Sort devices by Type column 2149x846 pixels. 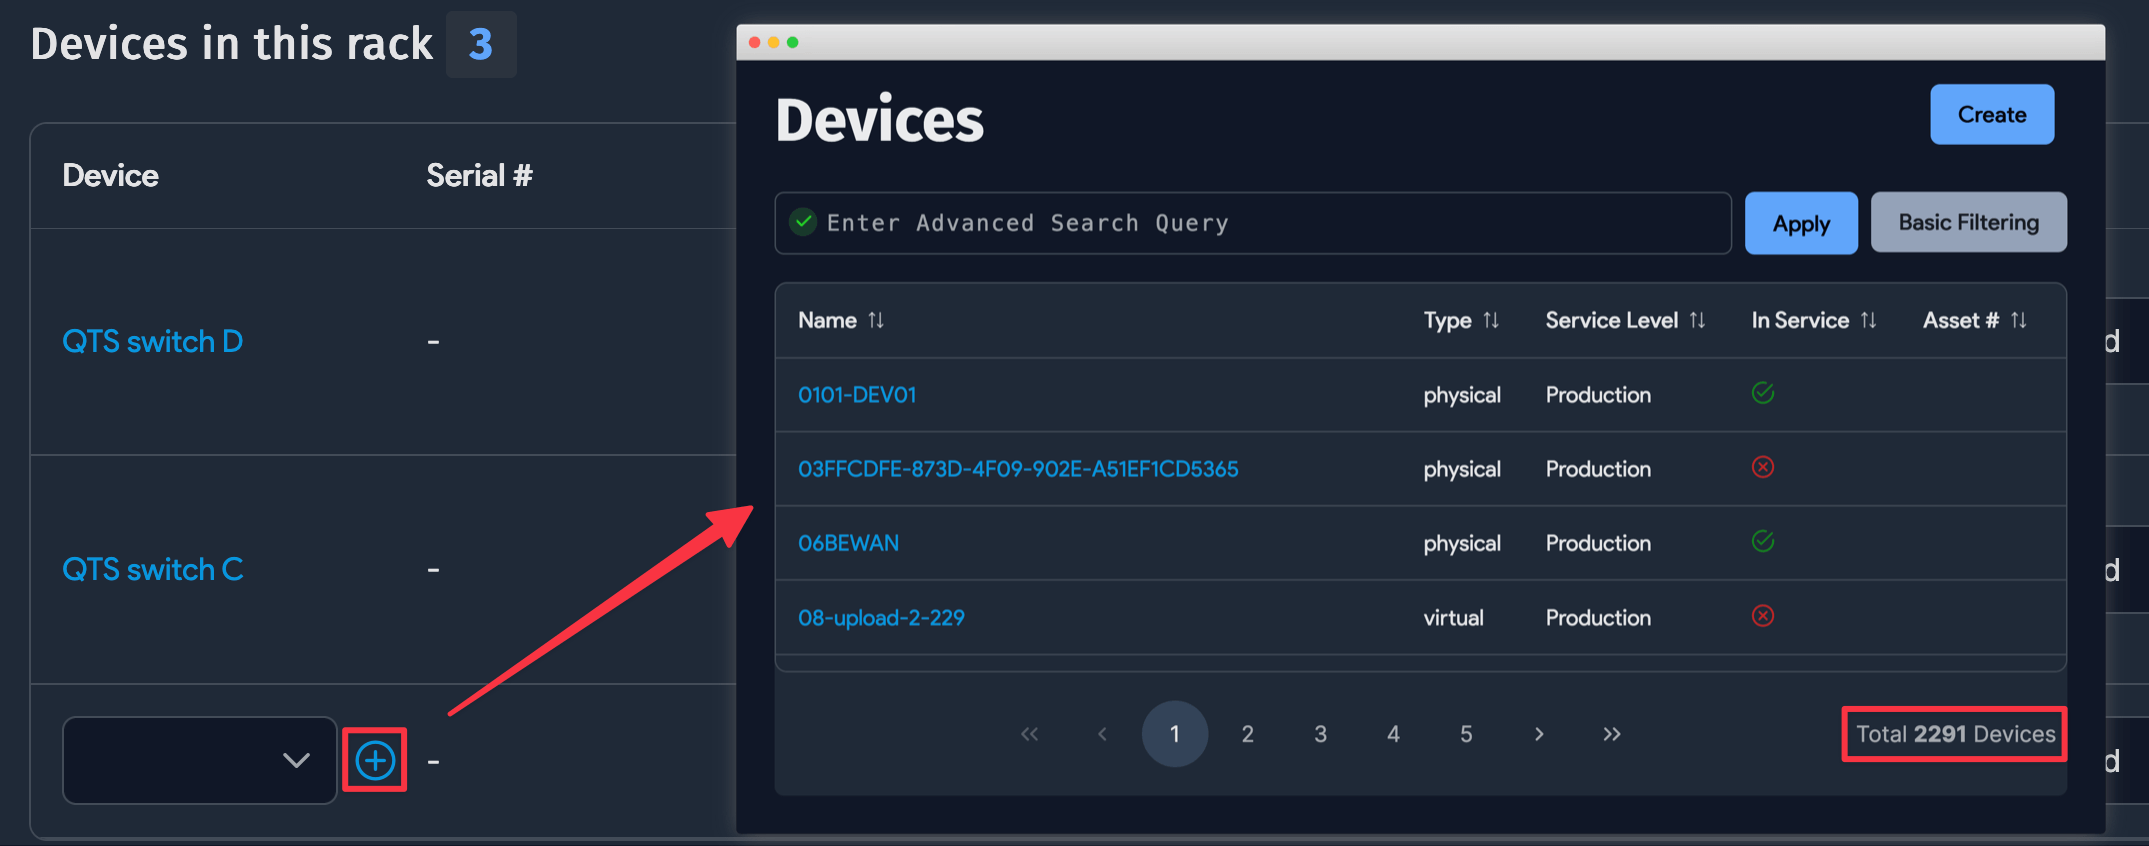click(x=1490, y=320)
